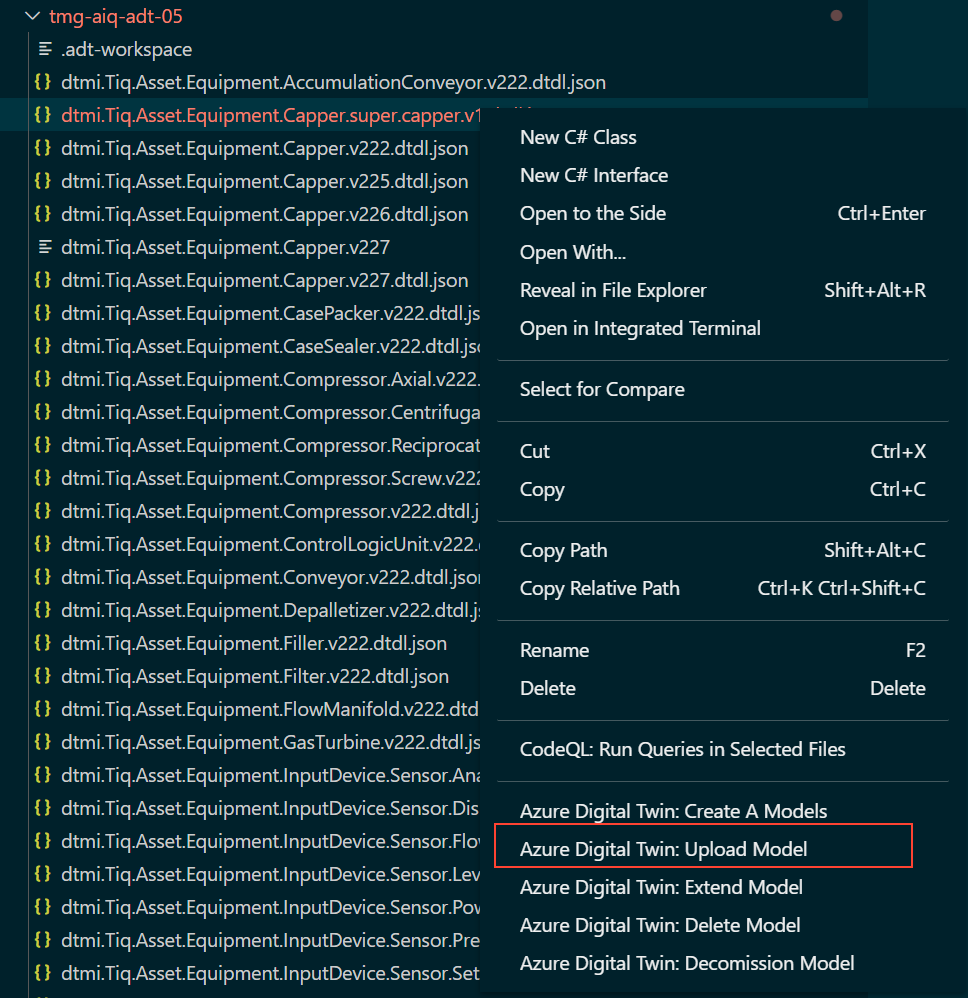Click JSON icon of Compressor.v222.dtdl file
The image size is (968, 998).
43,510
